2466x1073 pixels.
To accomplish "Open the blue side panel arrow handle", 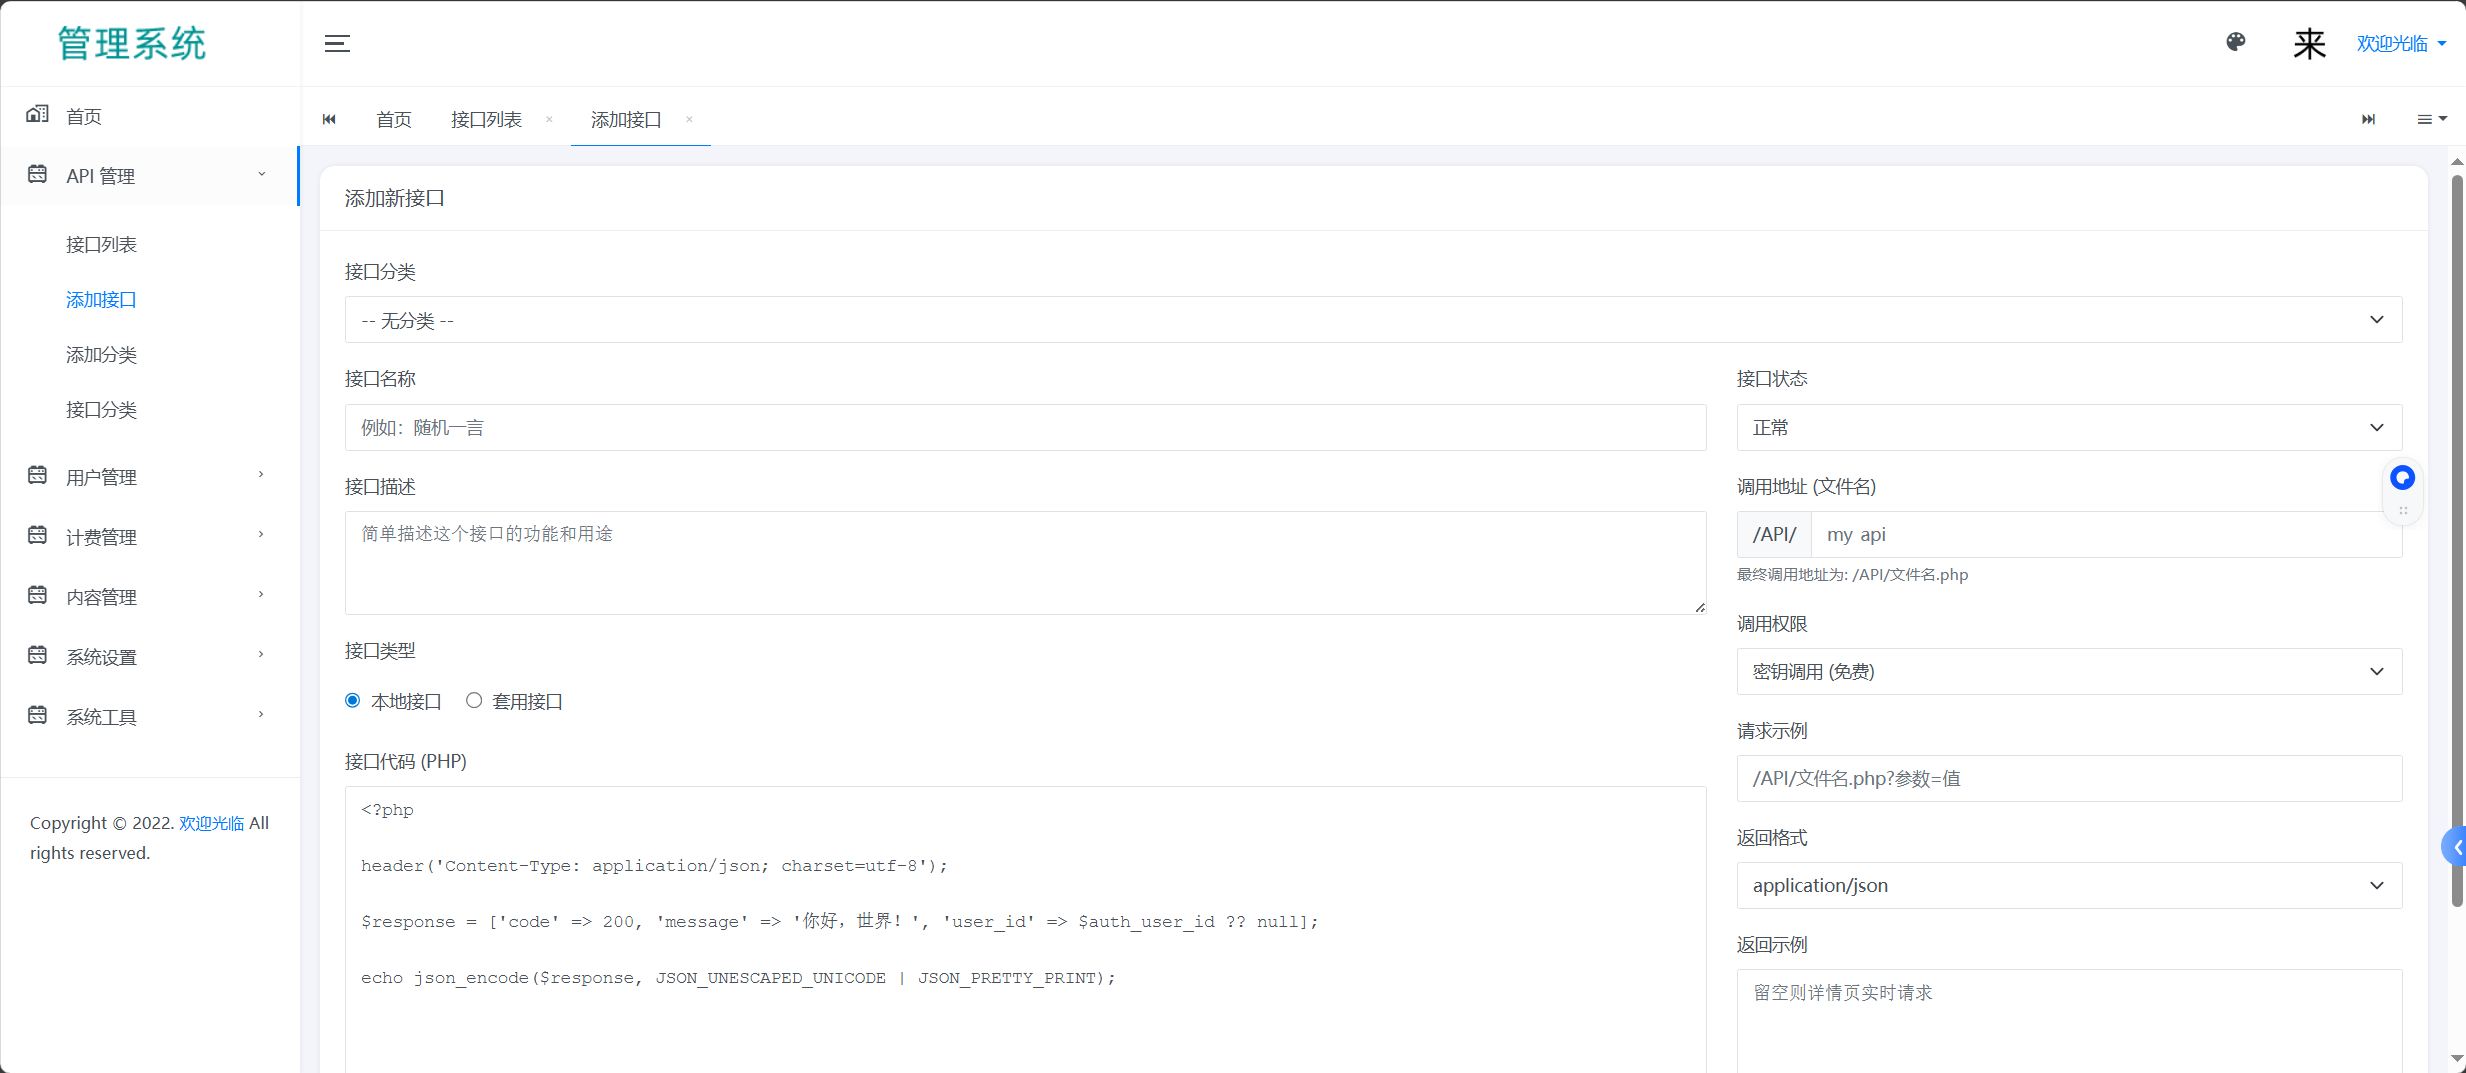I will [x=2455, y=847].
